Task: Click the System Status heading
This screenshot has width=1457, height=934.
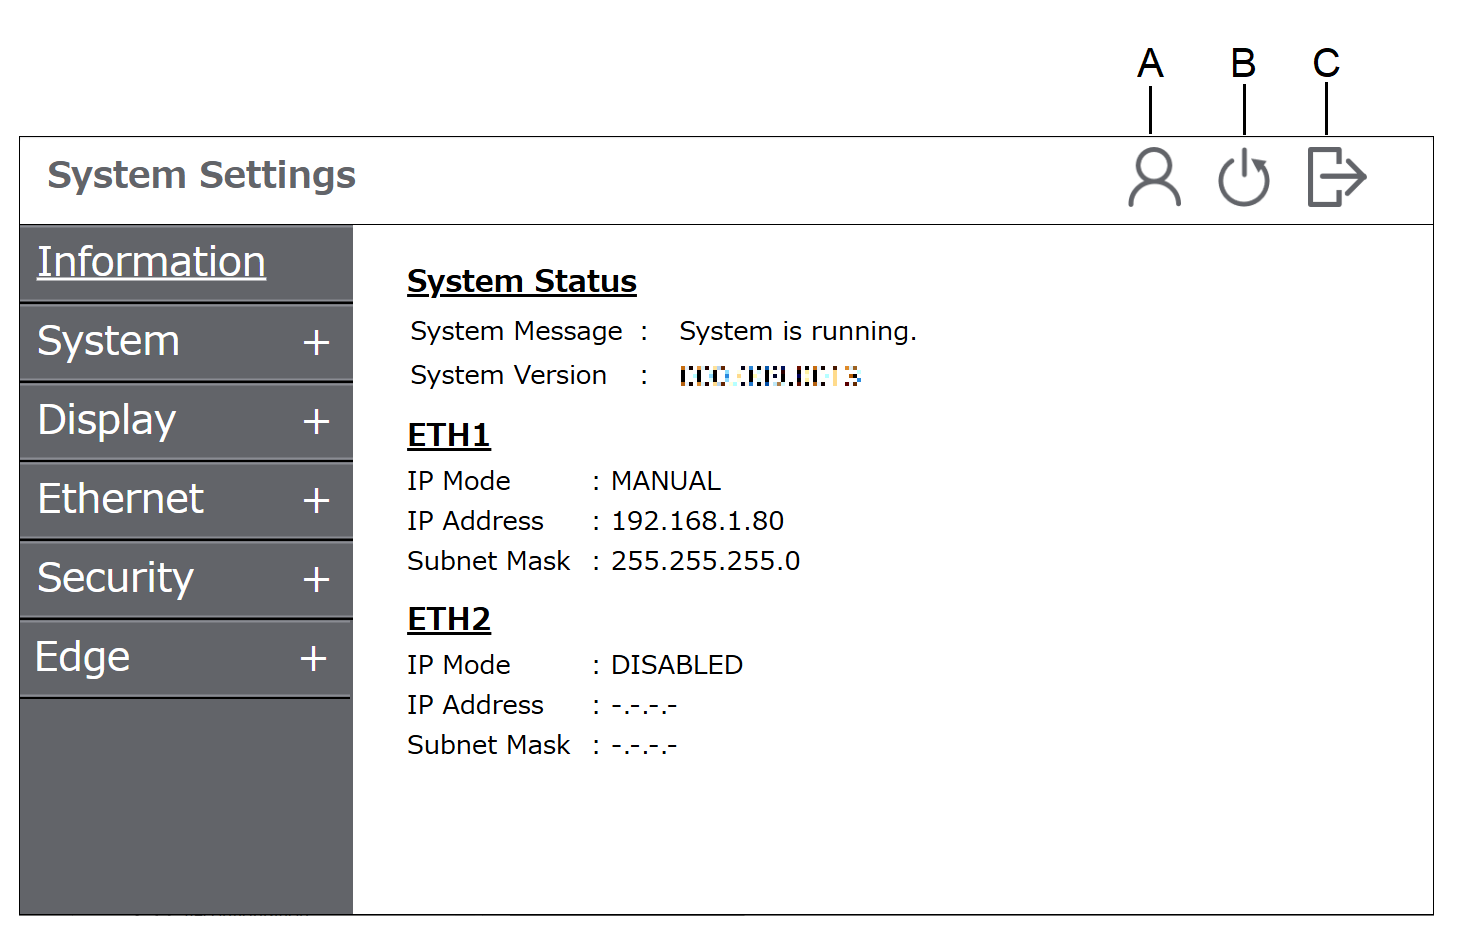Action: [x=521, y=282]
